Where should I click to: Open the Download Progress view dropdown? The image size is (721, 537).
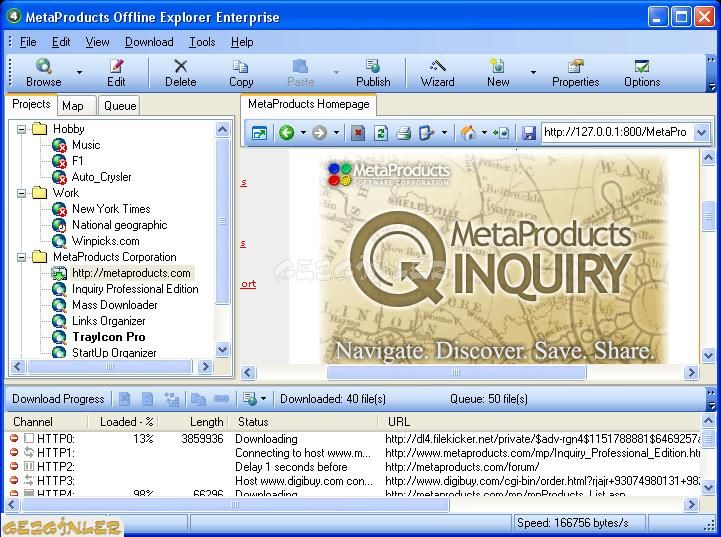point(263,399)
